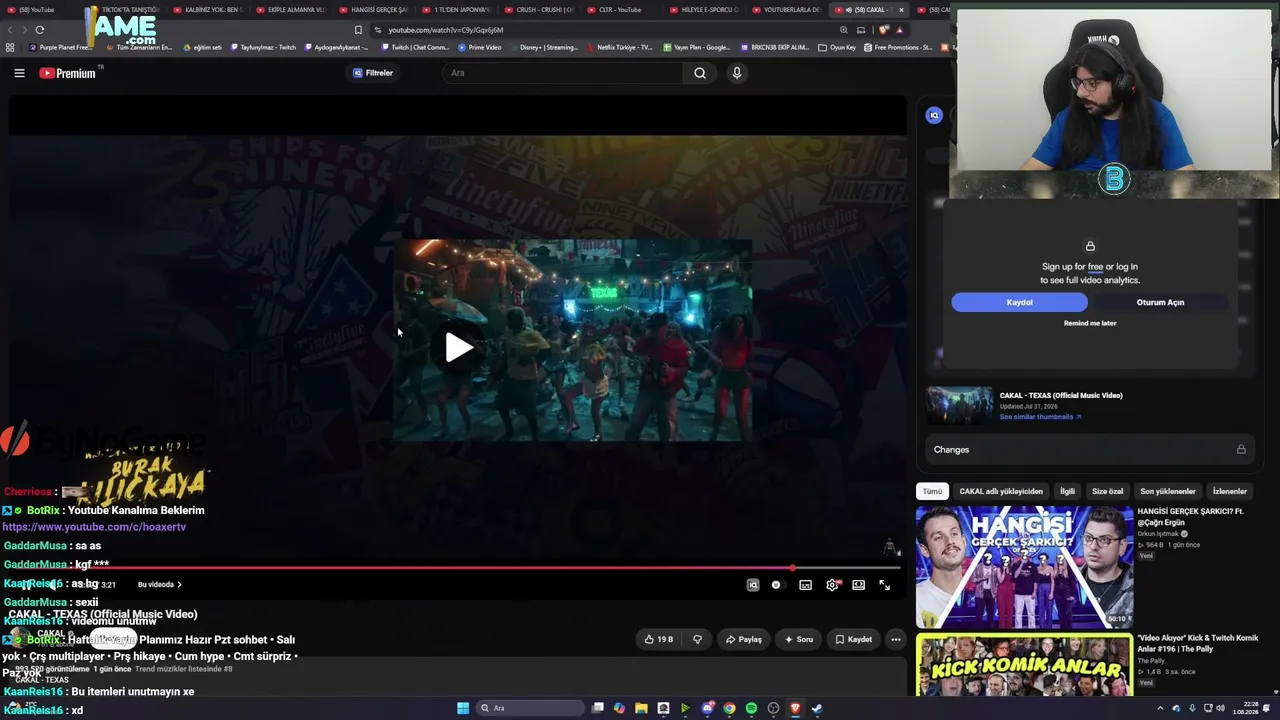Reload the page in the browser
Image resolution: width=1280 pixels, height=720 pixels.
(x=40, y=30)
